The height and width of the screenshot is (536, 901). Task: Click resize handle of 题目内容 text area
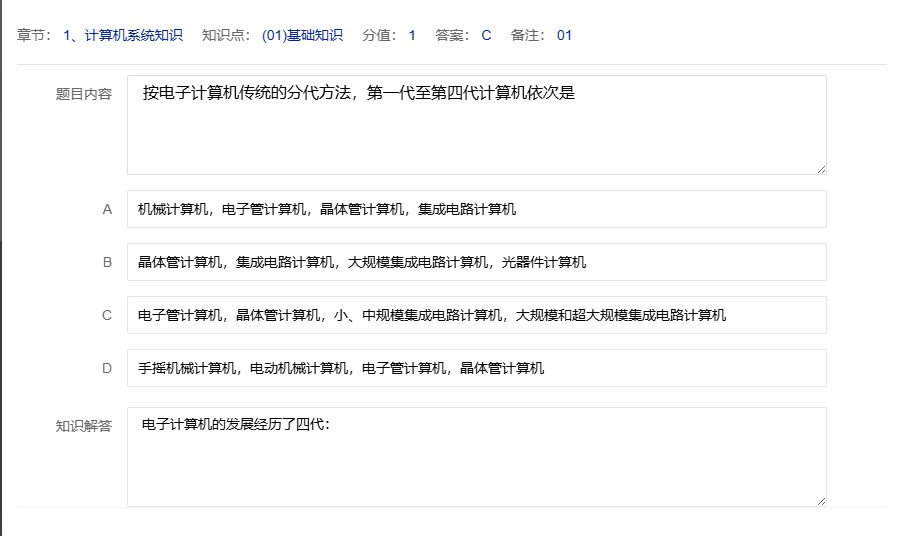pos(821,169)
